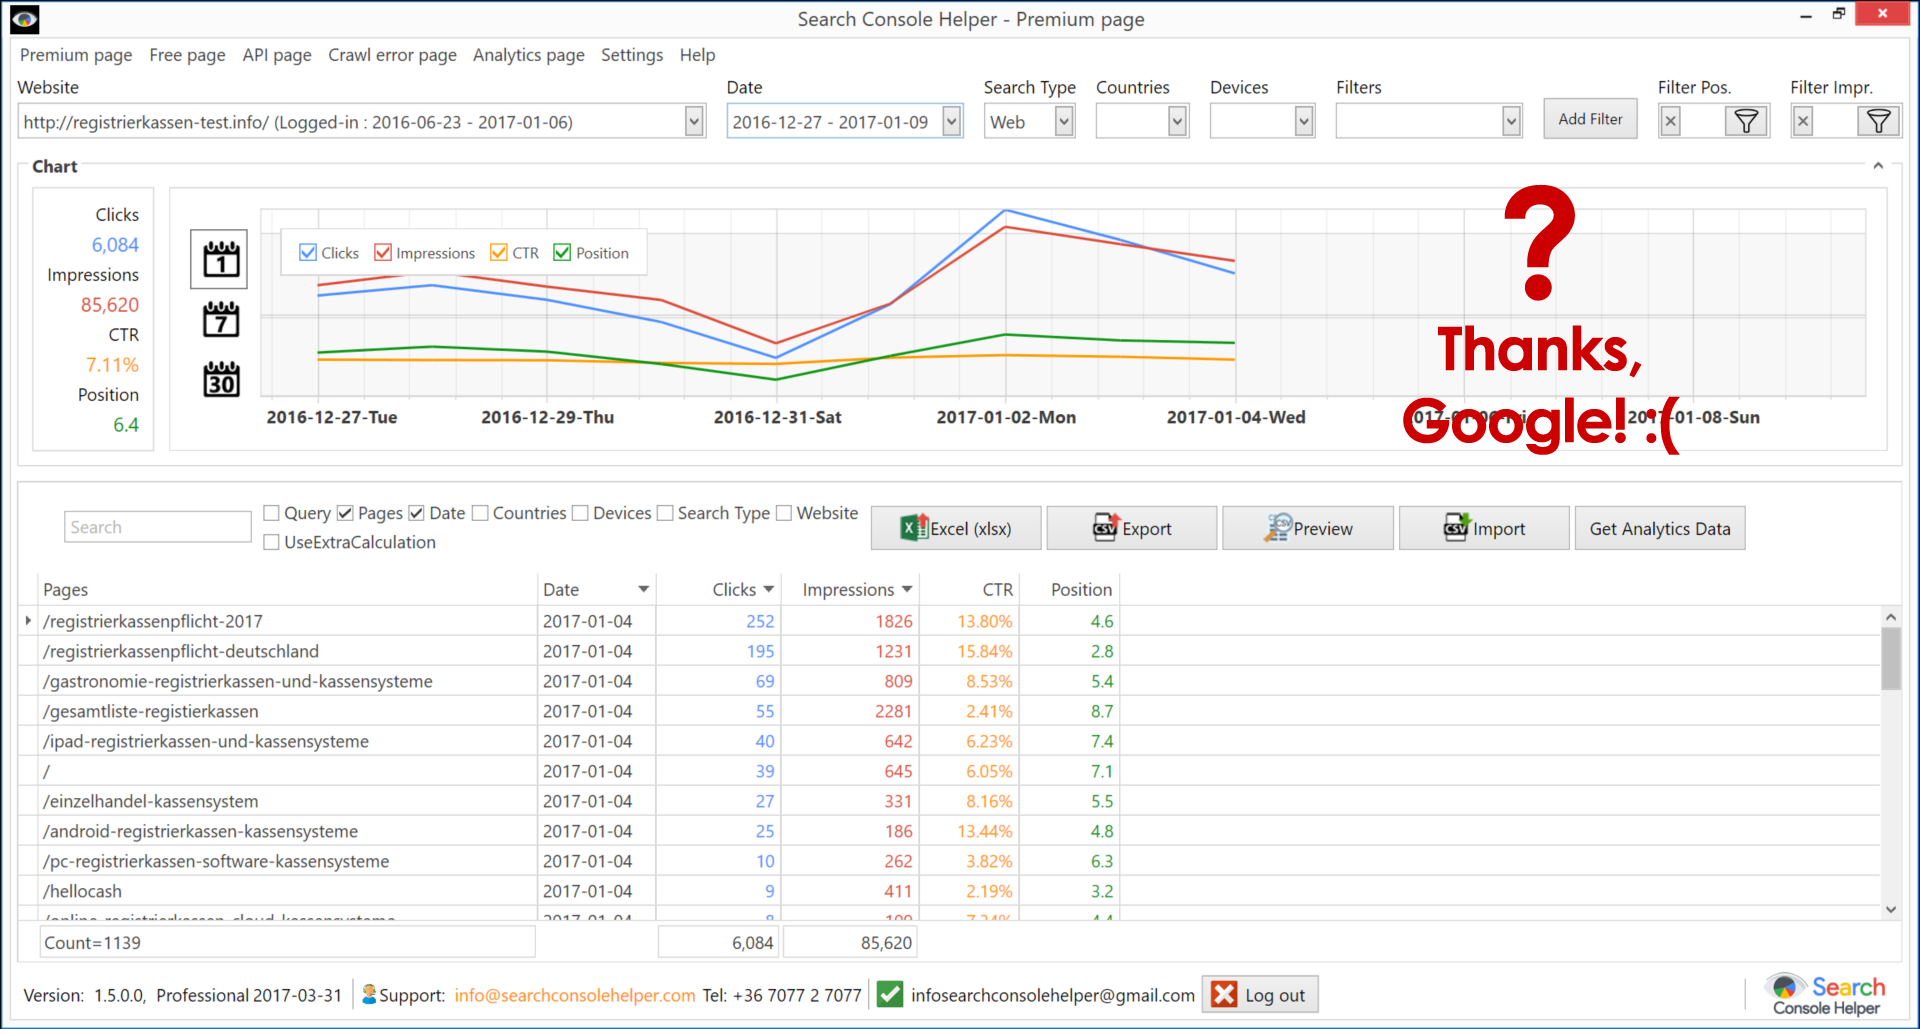Click the Count=1139 summary field
Screen dimensions: 1920x1029
(288, 942)
